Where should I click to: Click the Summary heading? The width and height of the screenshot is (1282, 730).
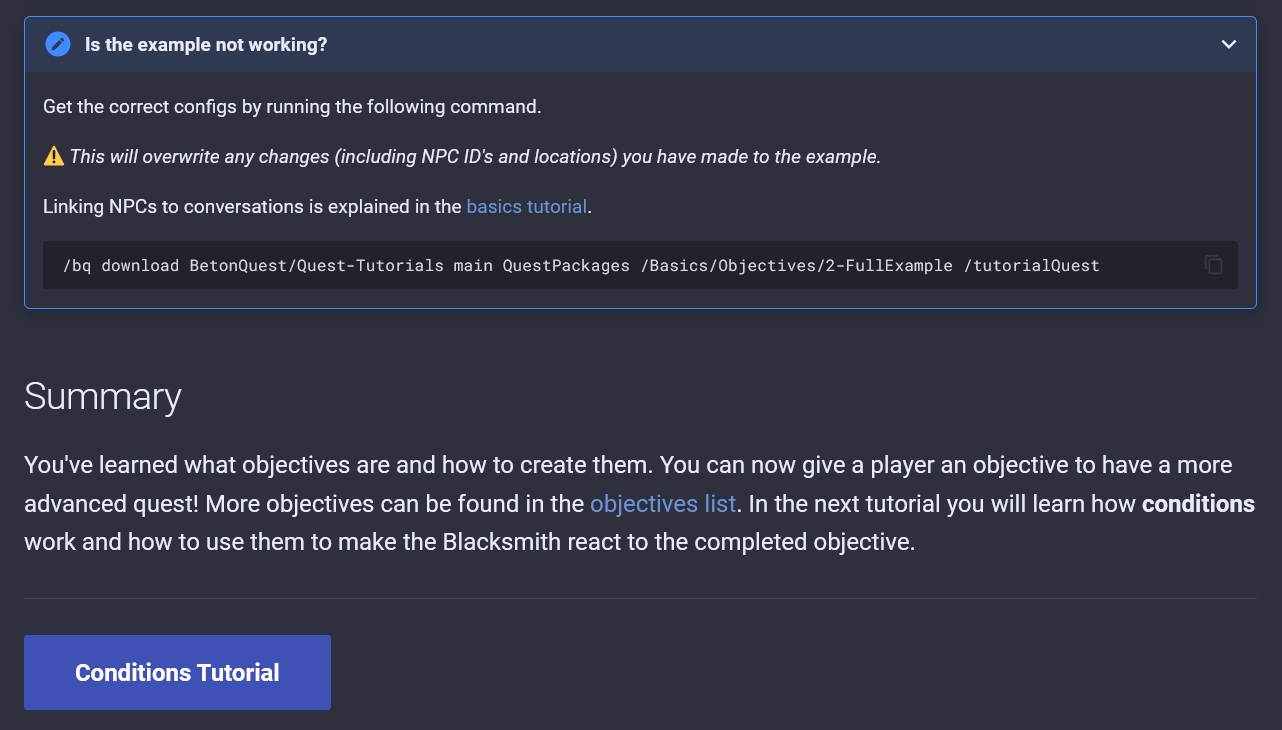pos(103,396)
